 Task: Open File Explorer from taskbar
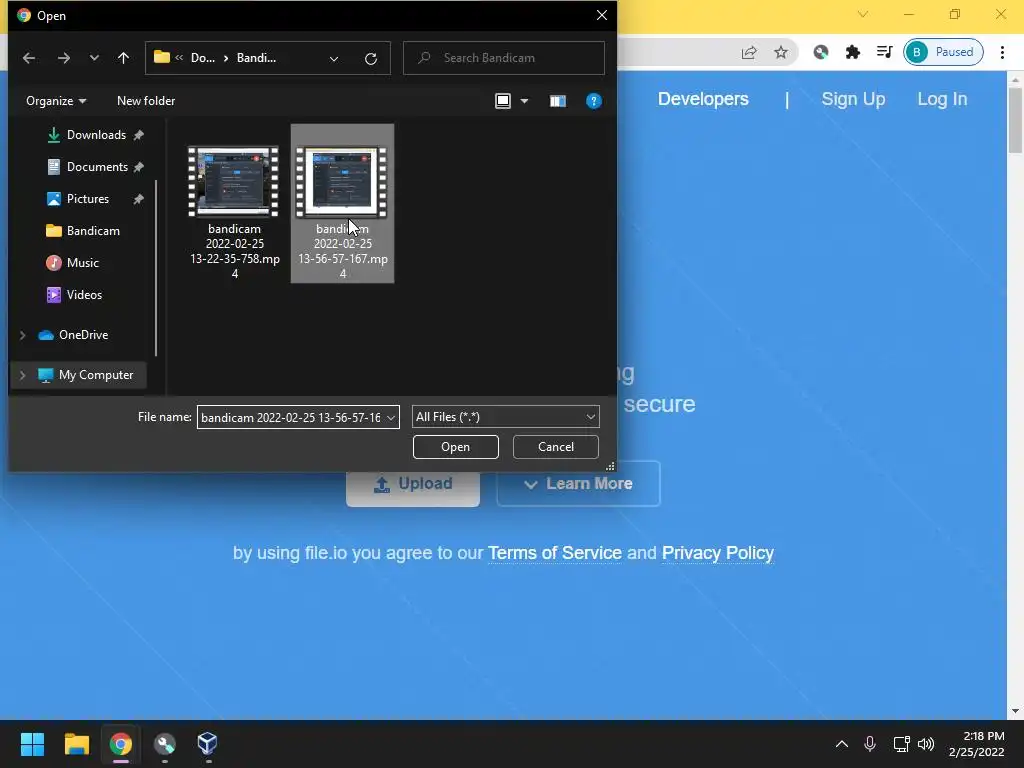[76, 744]
